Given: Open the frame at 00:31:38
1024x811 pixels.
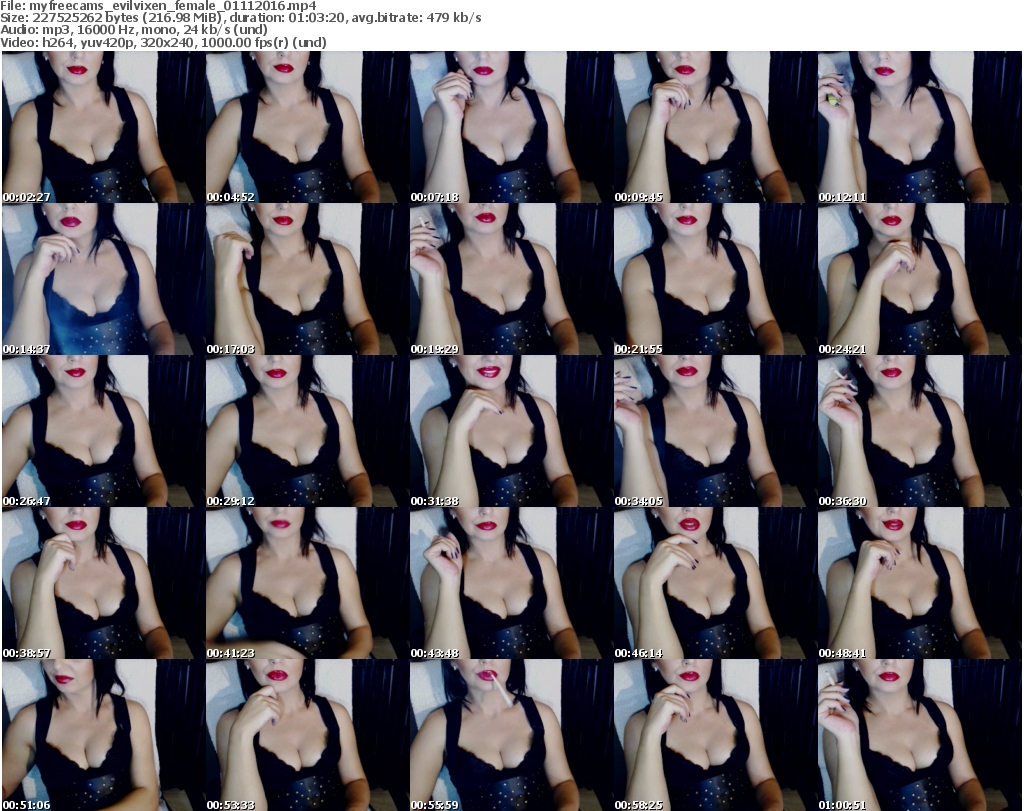Looking at the screenshot, I should [x=511, y=432].
